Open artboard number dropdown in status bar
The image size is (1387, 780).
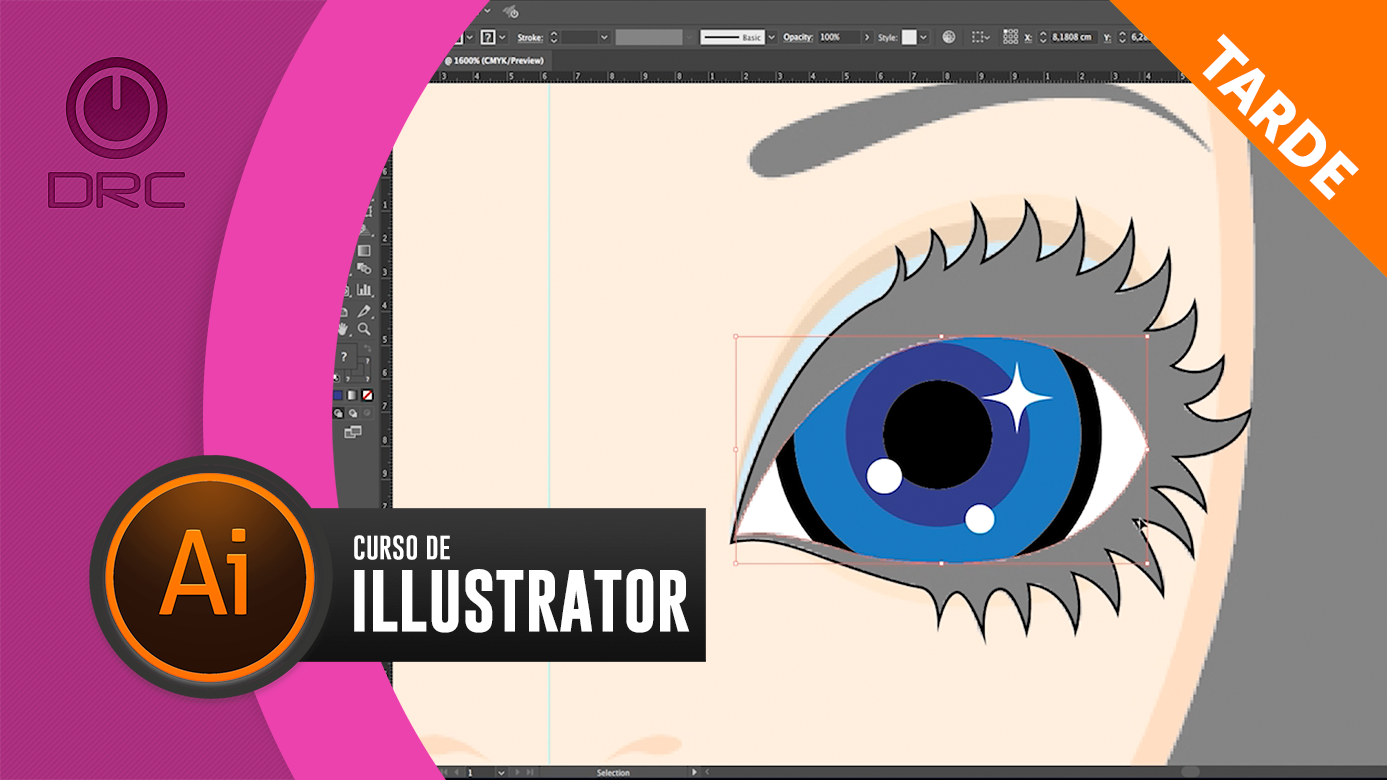[x=501, y=772]
